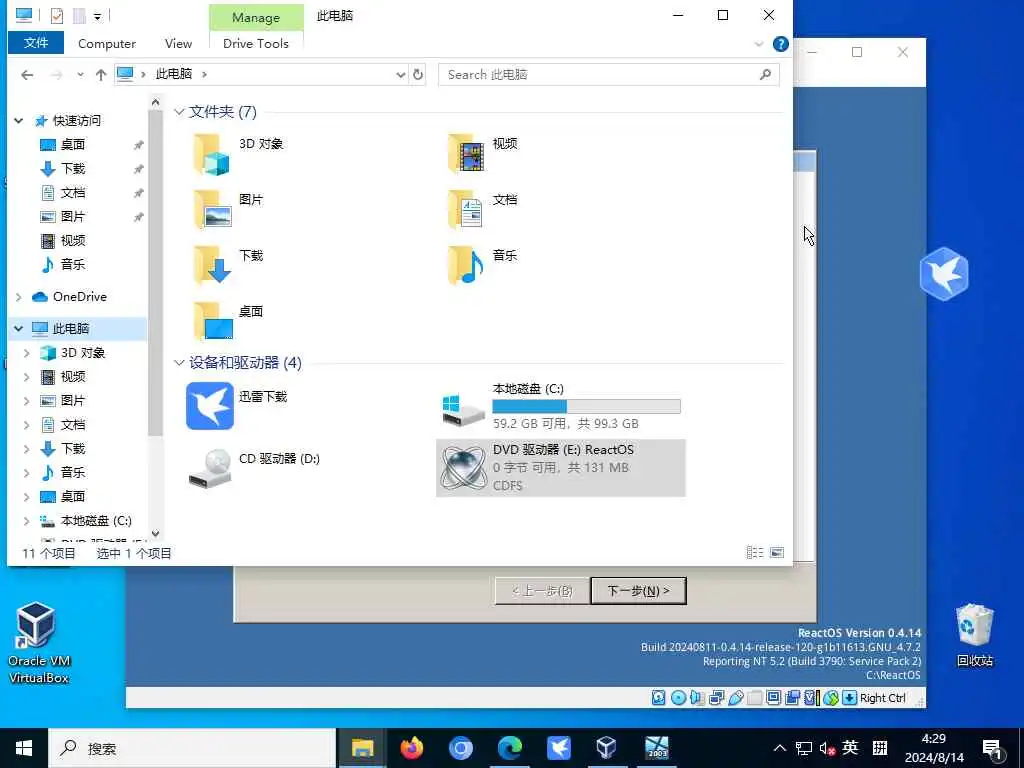Click the Explorer help question mark icon
This screenshot has height=768, width=1024.
coord(780,44)
